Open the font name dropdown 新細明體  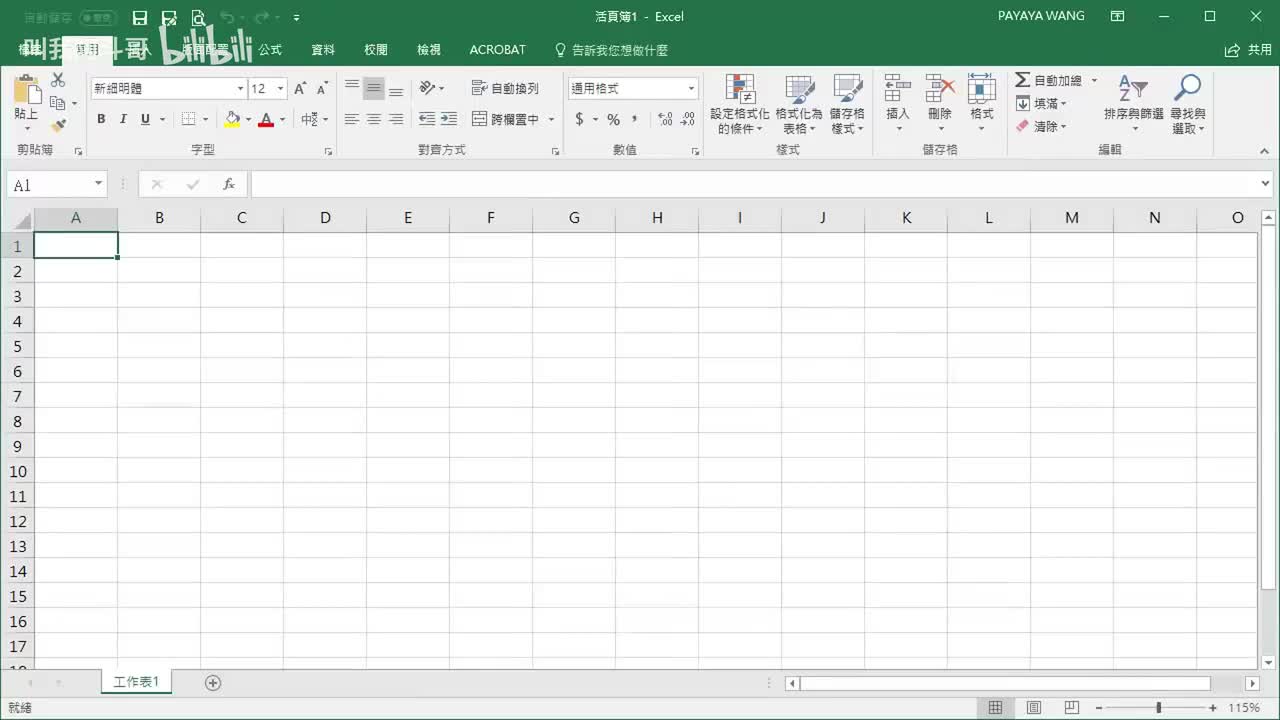[x=240, y=89]
